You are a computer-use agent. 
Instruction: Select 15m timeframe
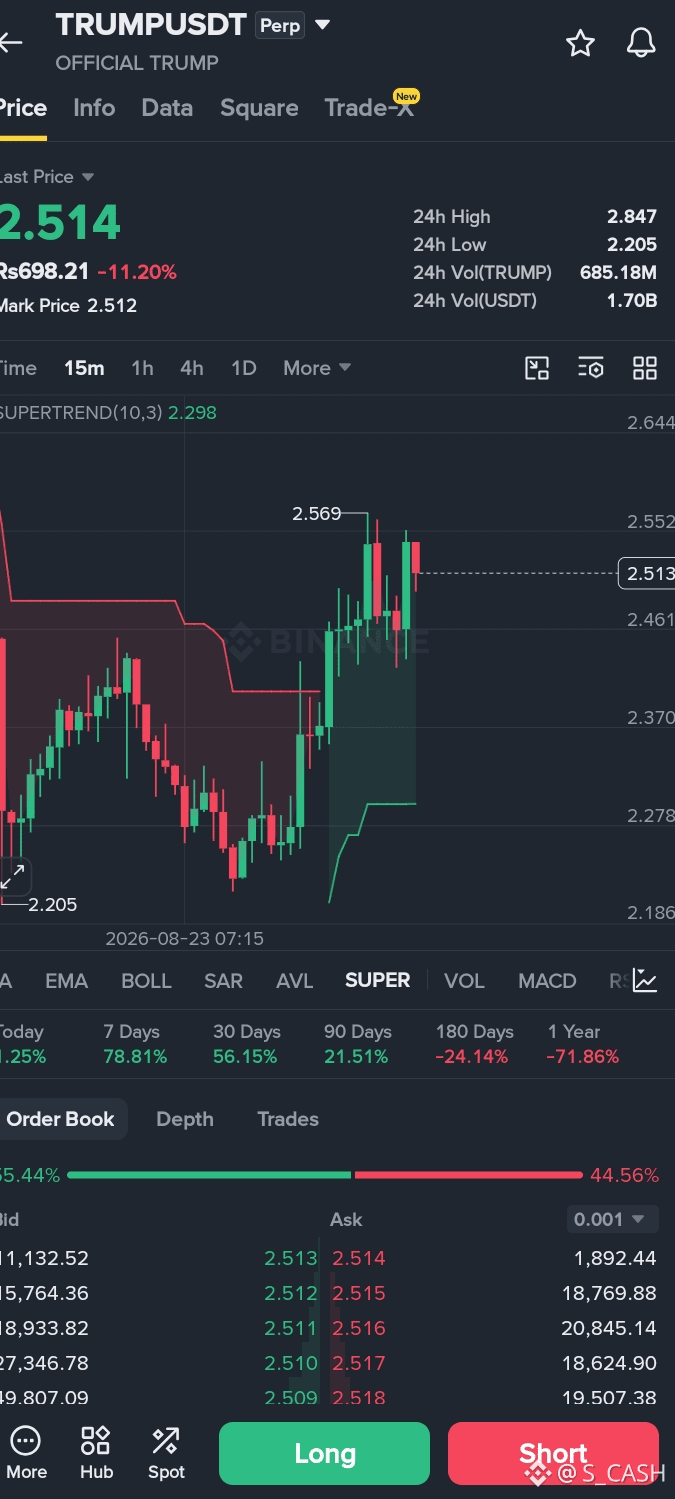coord(84,368)
